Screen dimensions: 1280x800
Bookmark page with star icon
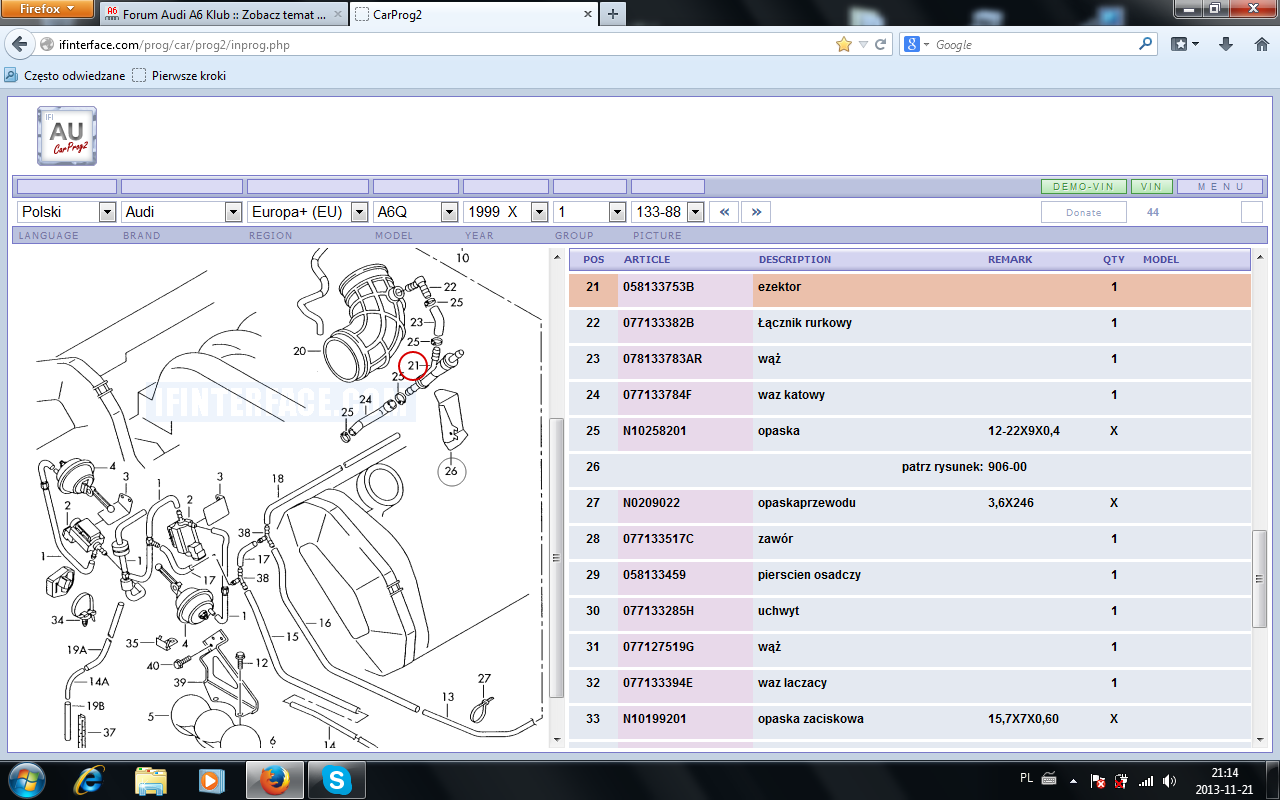843,45
